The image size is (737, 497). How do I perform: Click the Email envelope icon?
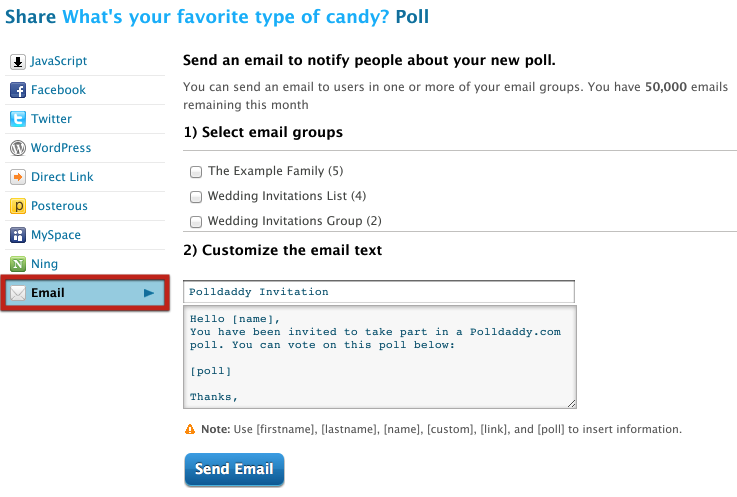tap(18, 293)
